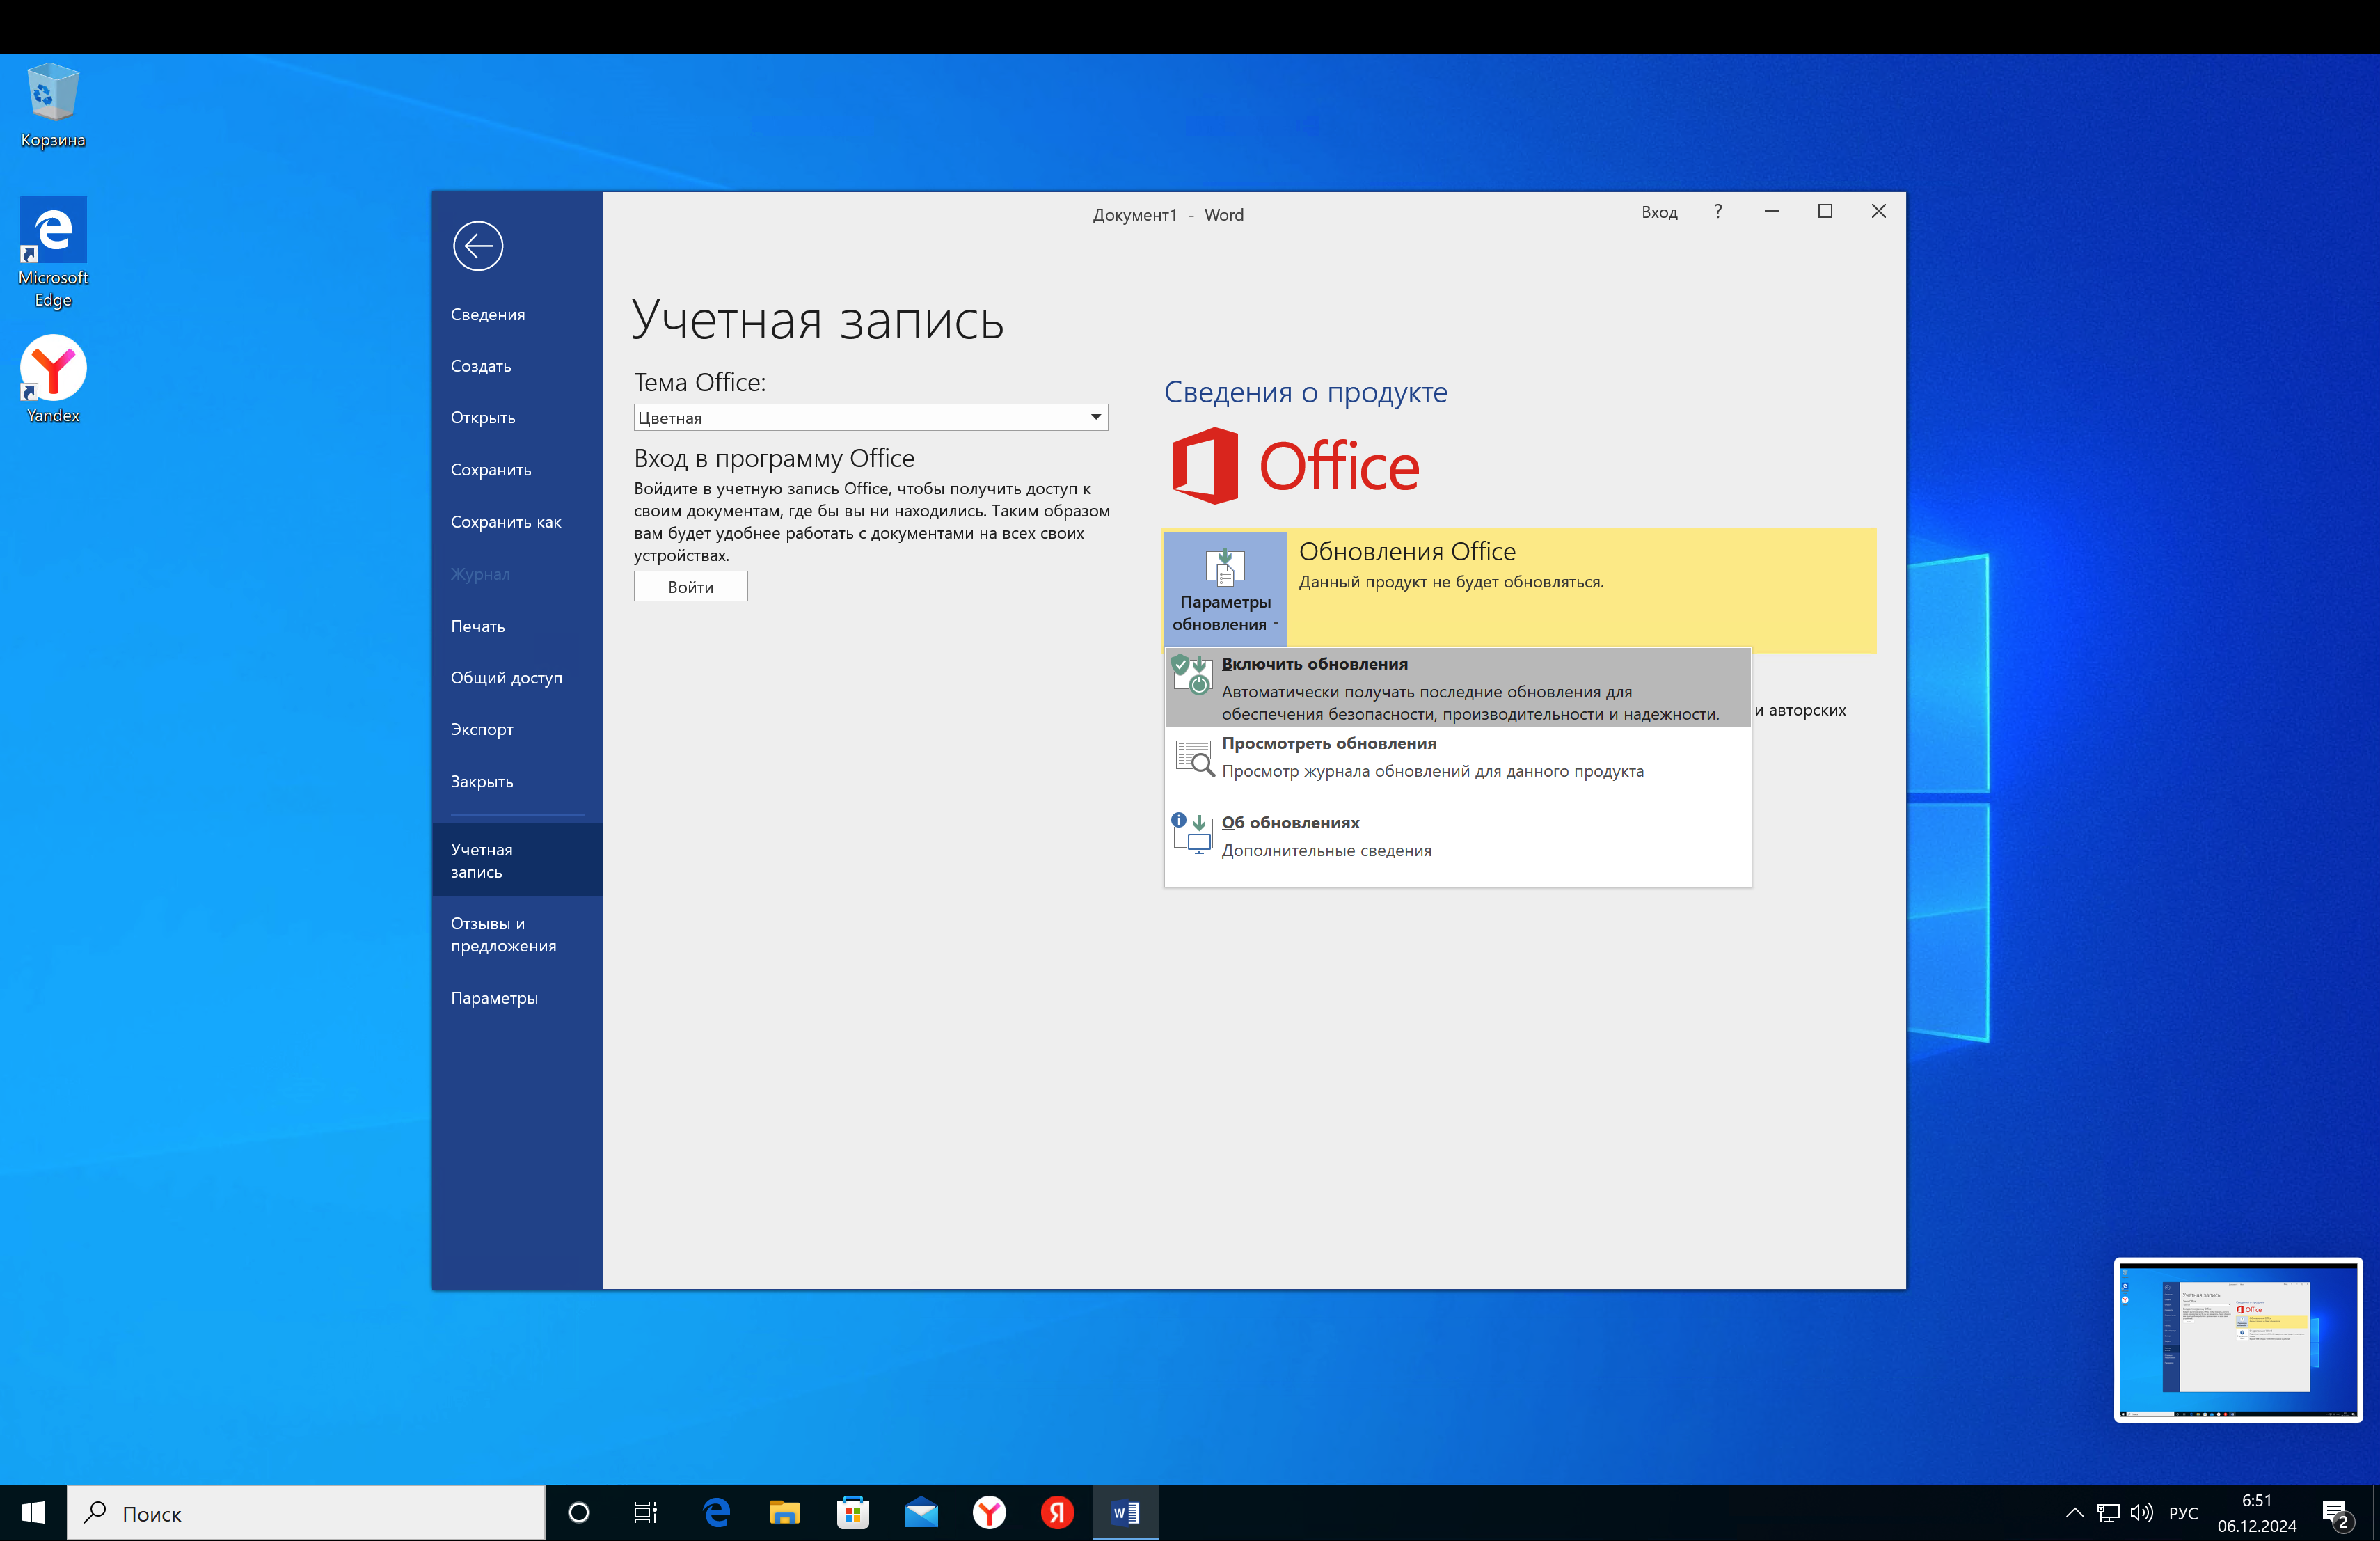Minimize the Word window

click(x=1771, y=212)
